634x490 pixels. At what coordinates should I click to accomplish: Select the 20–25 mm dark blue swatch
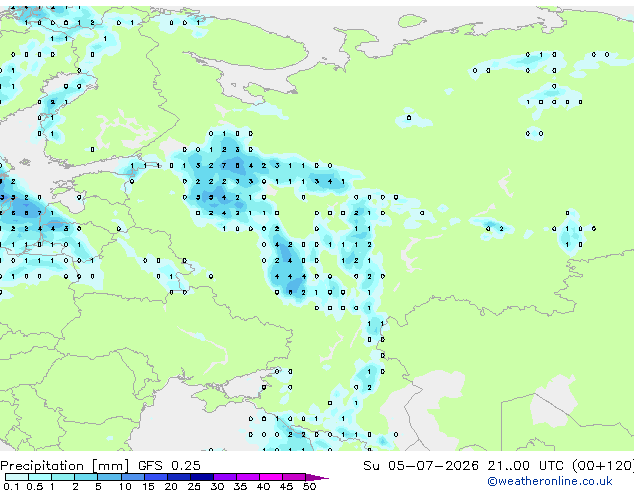179,477
